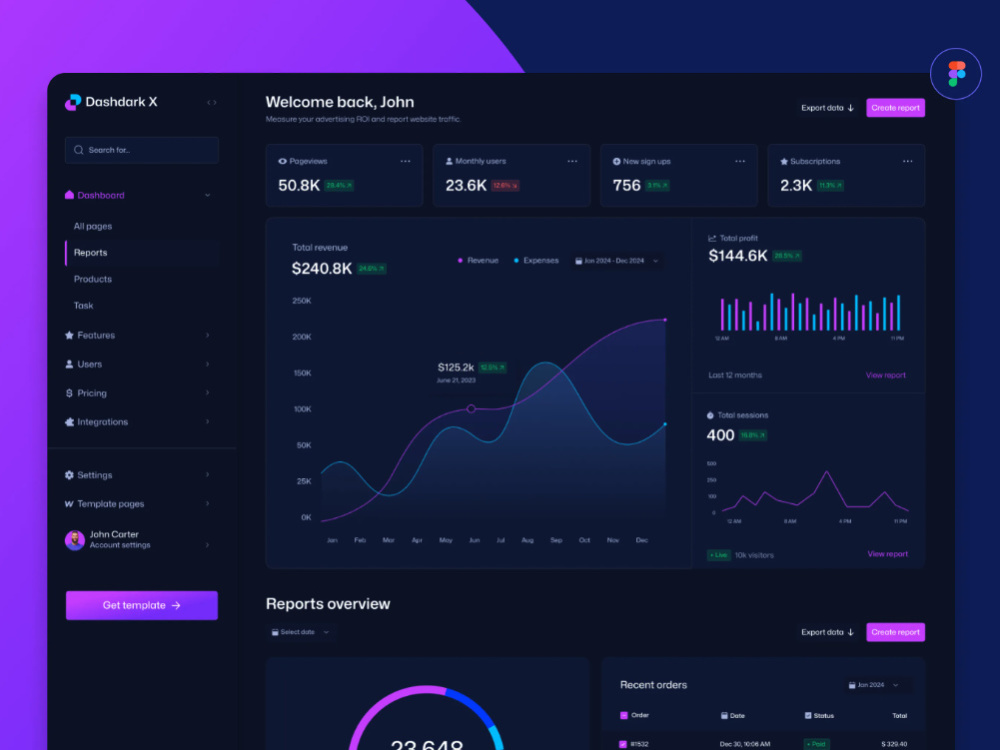Click top Export data button
1000x750 pixels.
coord(827,108)
